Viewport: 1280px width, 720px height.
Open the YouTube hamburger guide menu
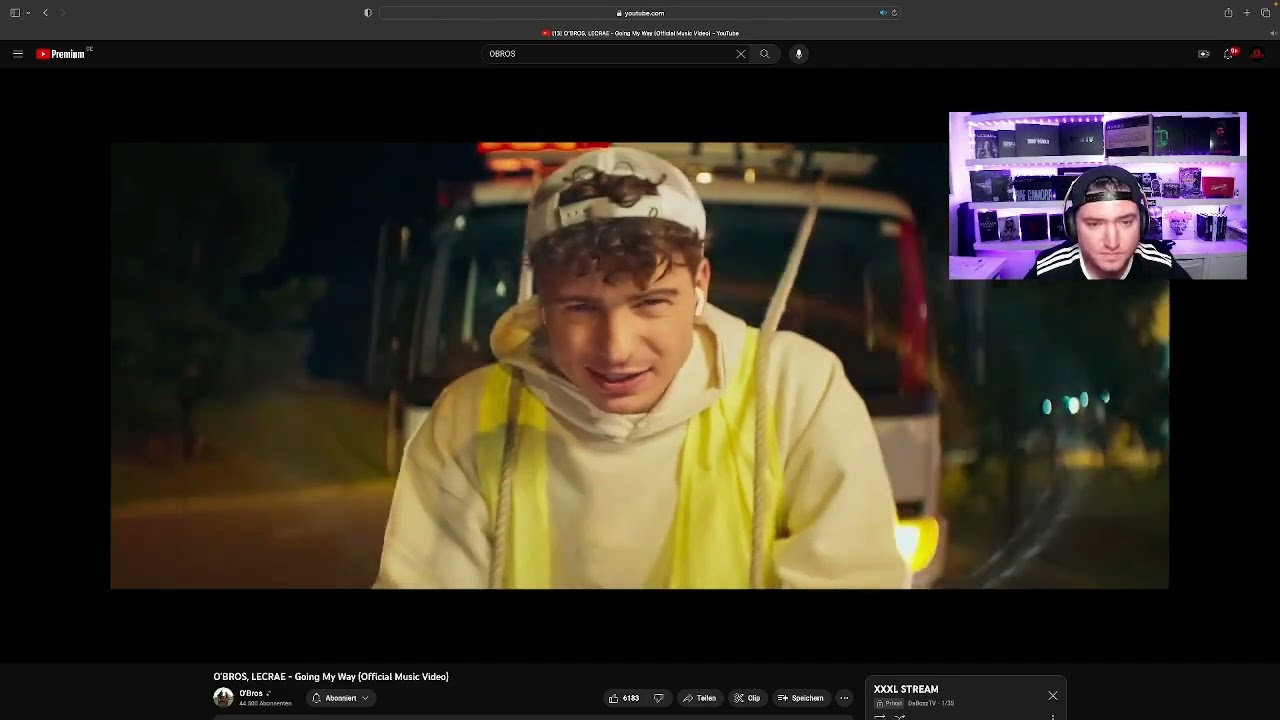point(18,54)
